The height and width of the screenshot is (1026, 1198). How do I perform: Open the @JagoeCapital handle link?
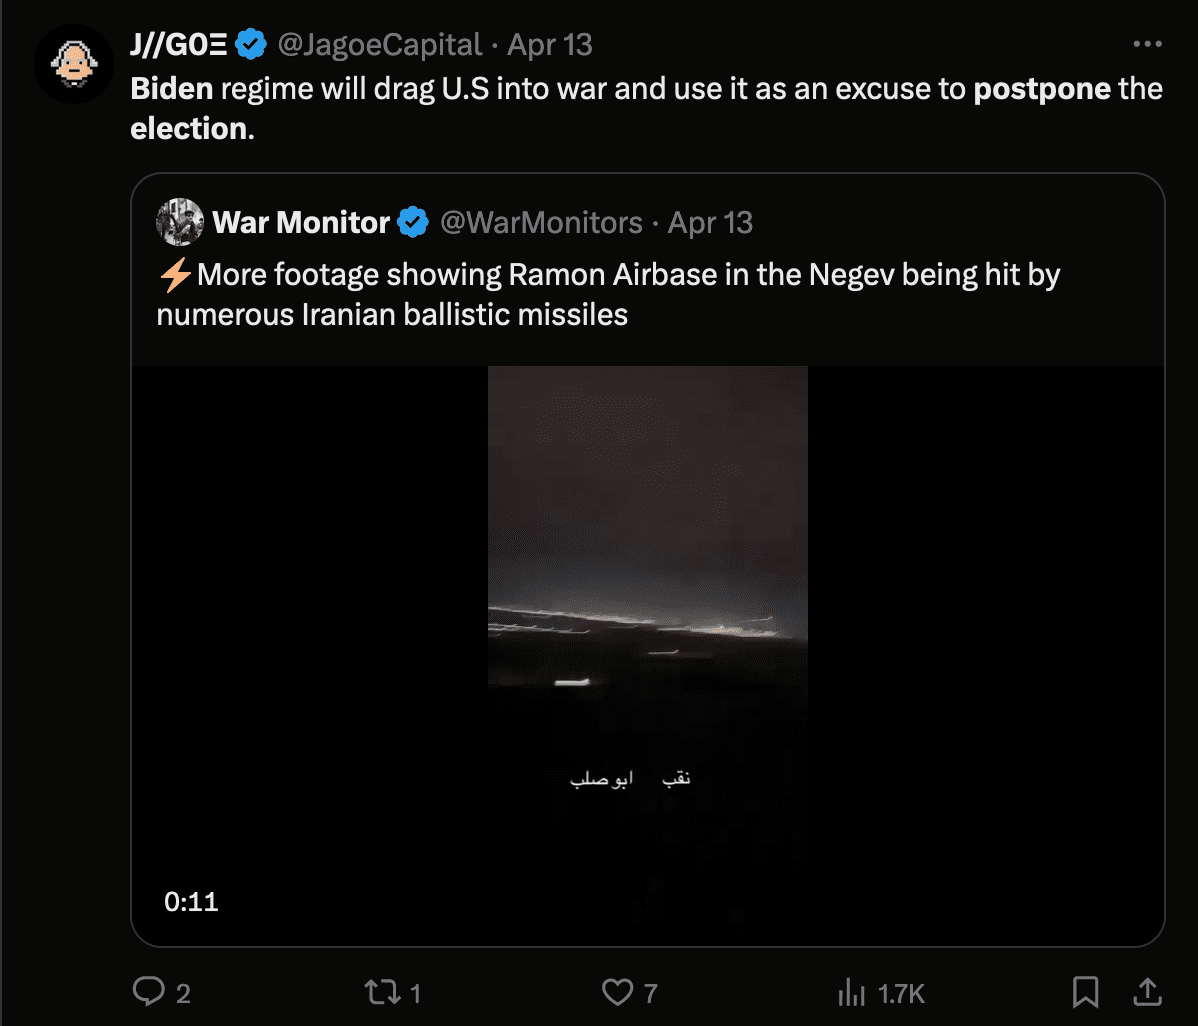(x=379, y=45)
